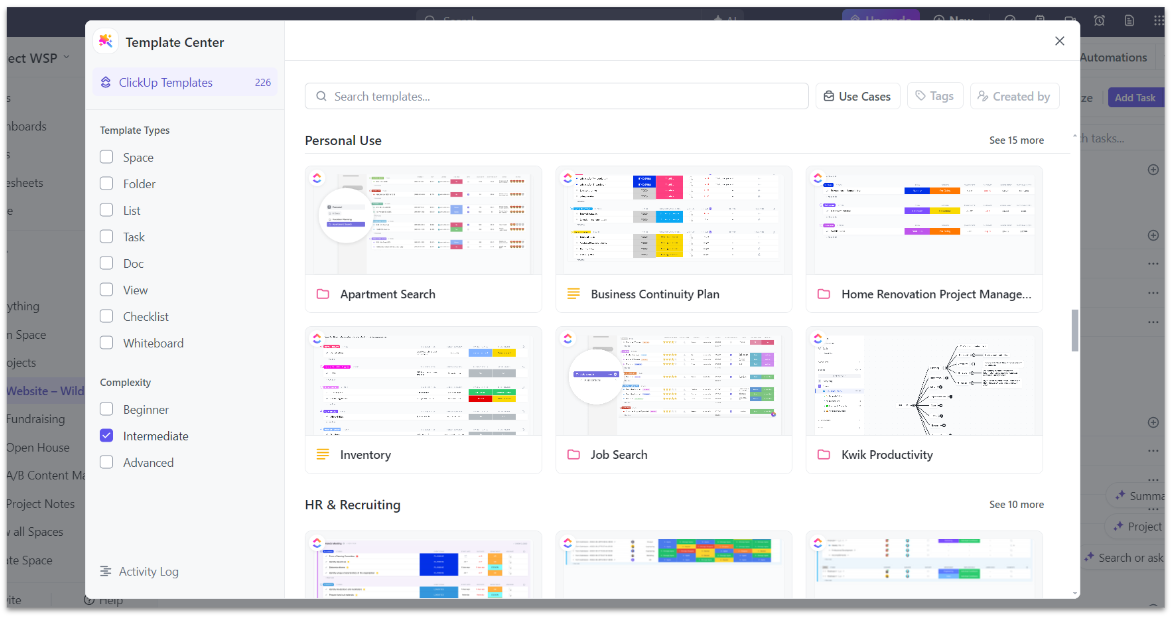Select the ClickUp Templates category

184,83
